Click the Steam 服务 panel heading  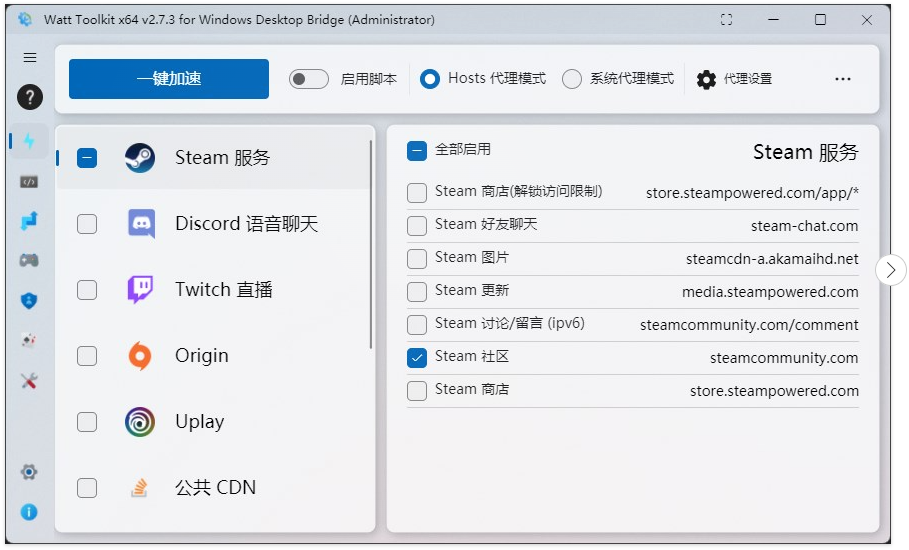[x=805, y=152]
